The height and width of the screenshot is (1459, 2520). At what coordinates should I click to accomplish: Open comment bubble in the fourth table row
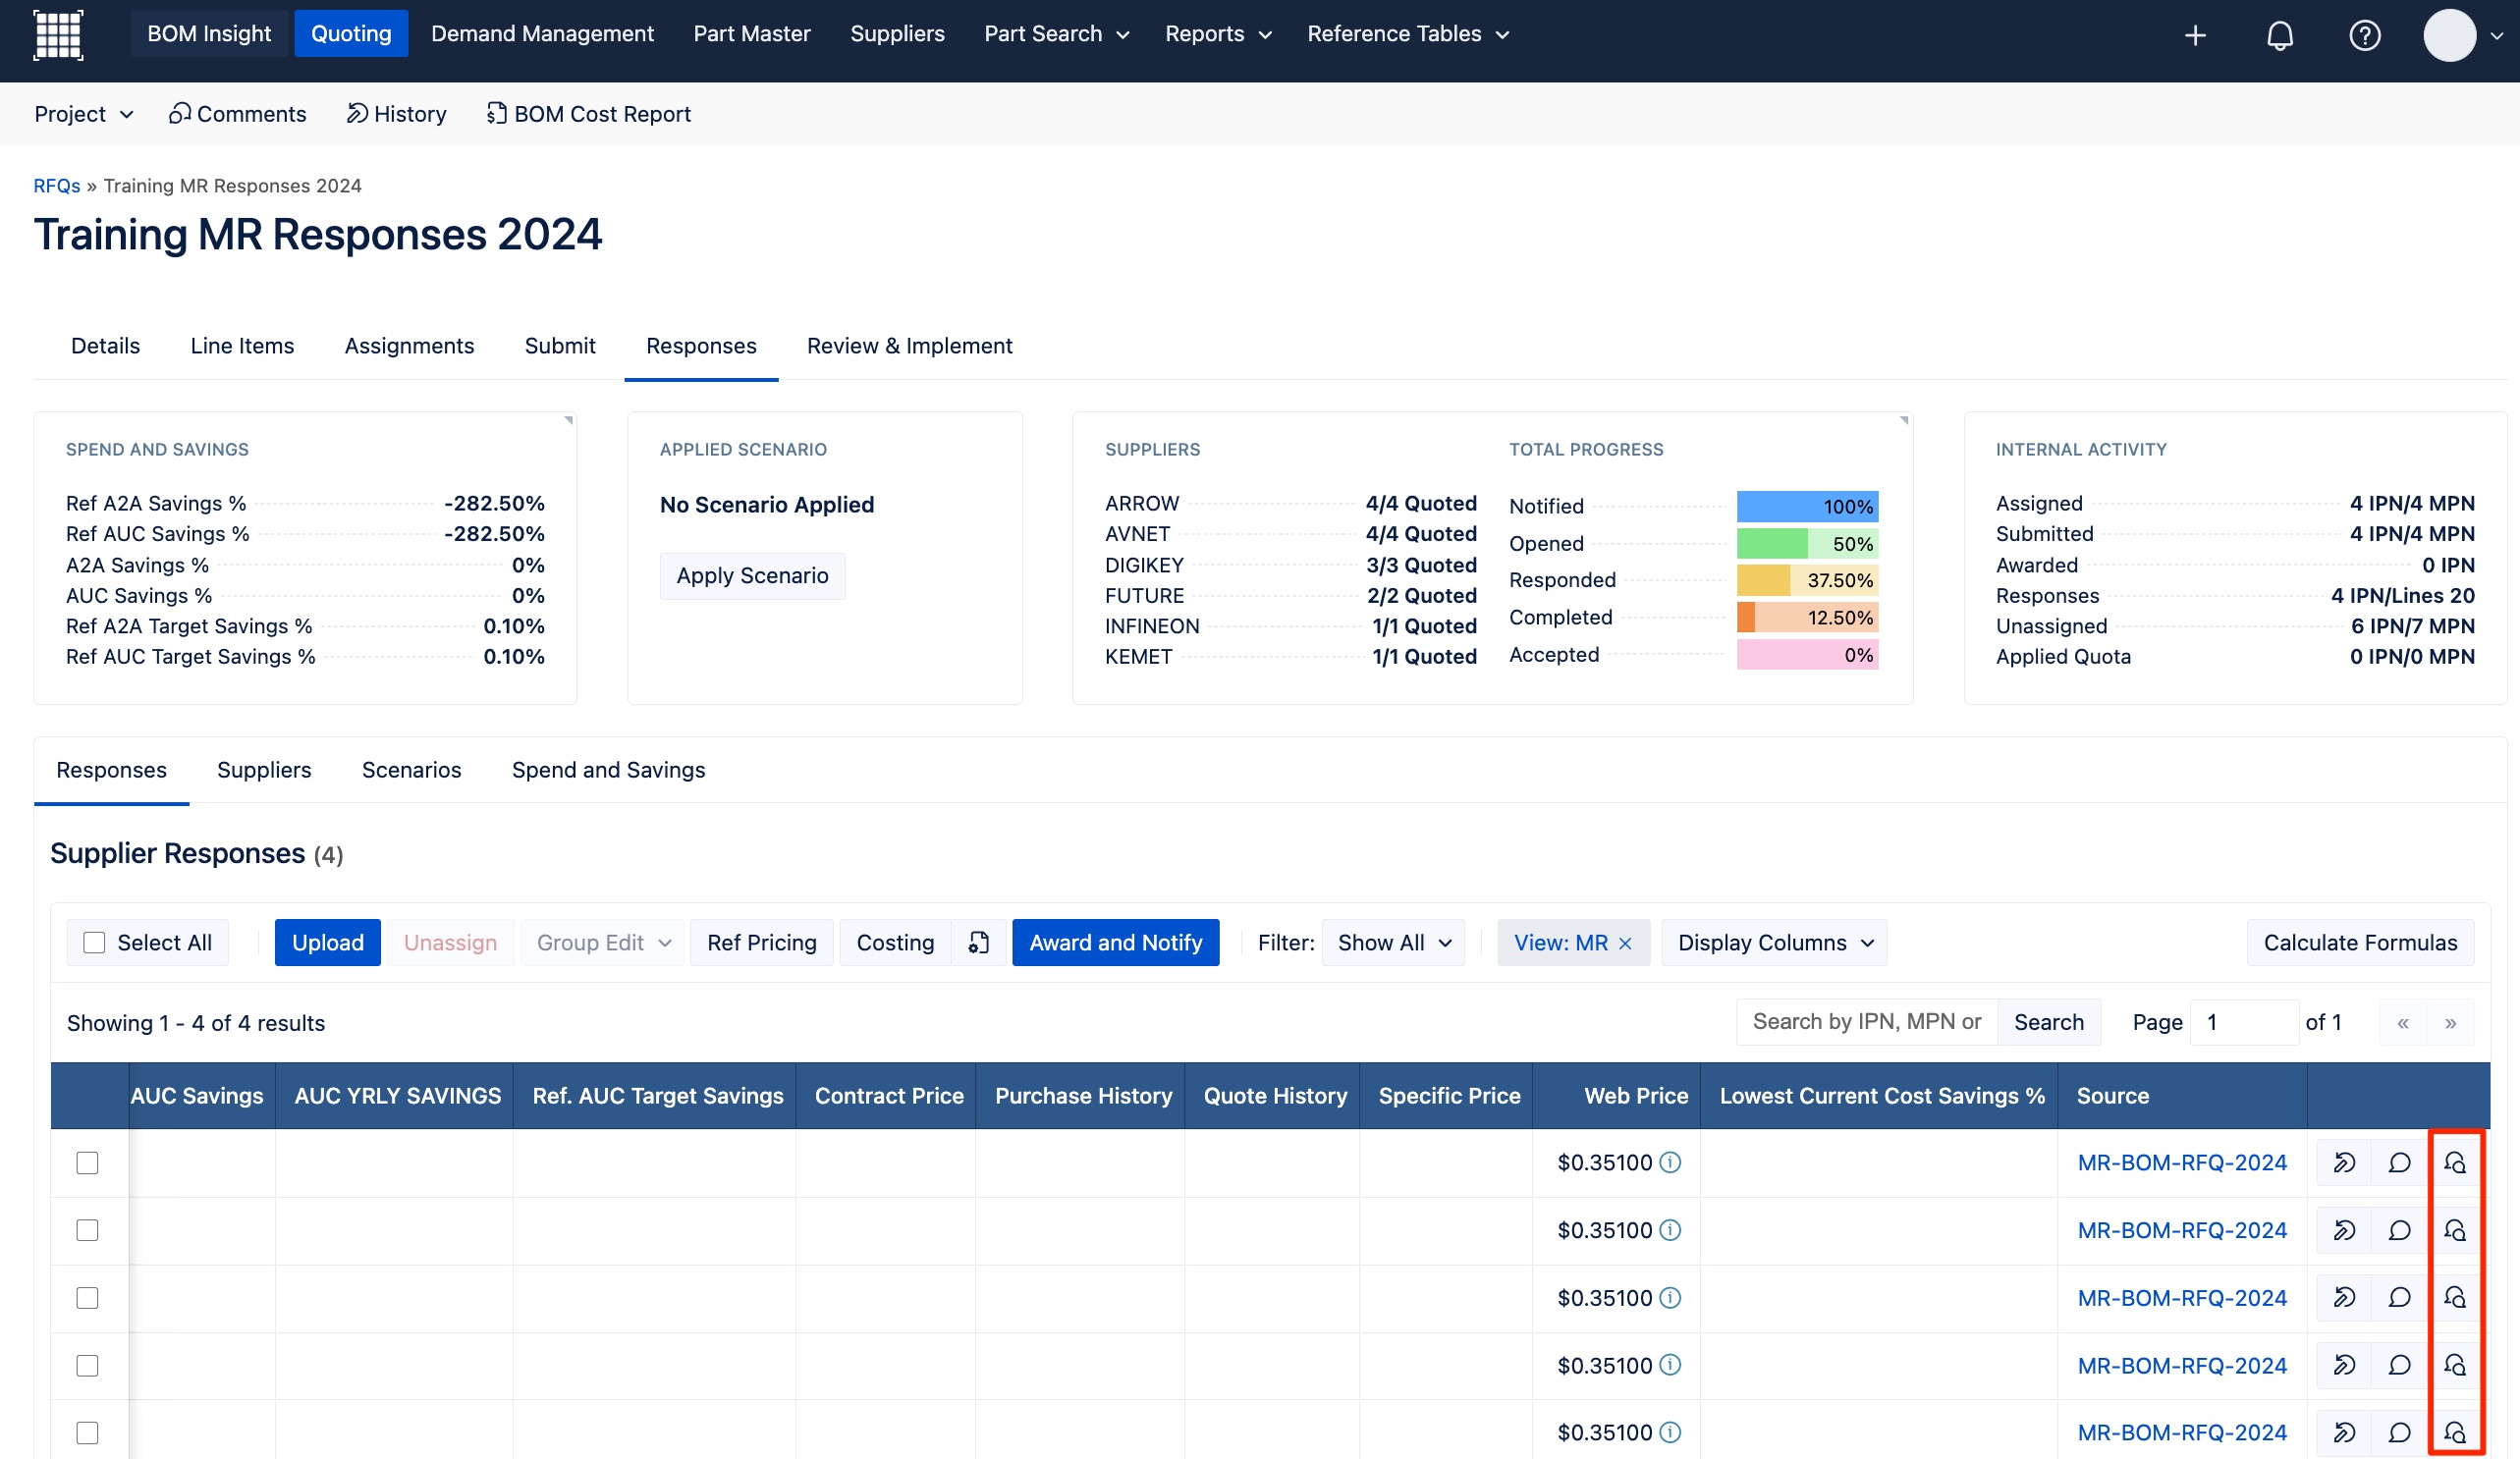click(x=2399, y=1365)
